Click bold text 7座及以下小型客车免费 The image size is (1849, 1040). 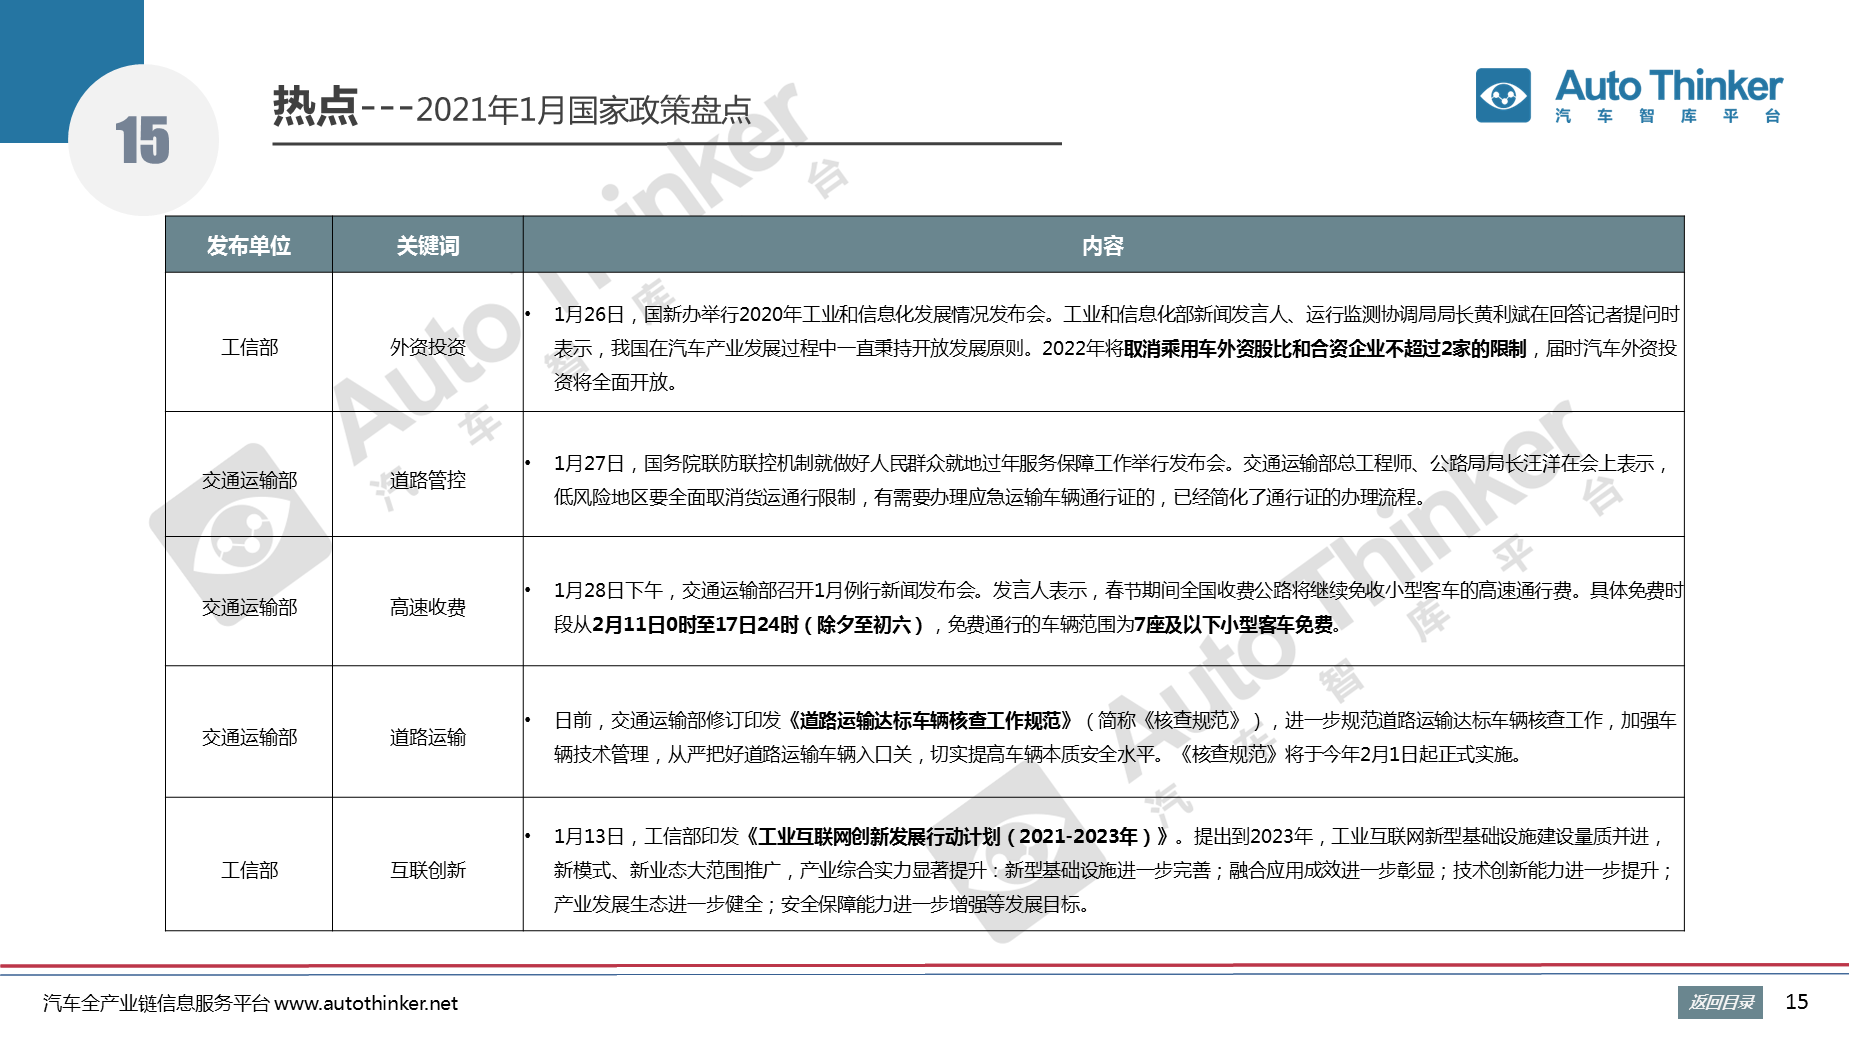pyautogui.click(x=1234, y=625)
